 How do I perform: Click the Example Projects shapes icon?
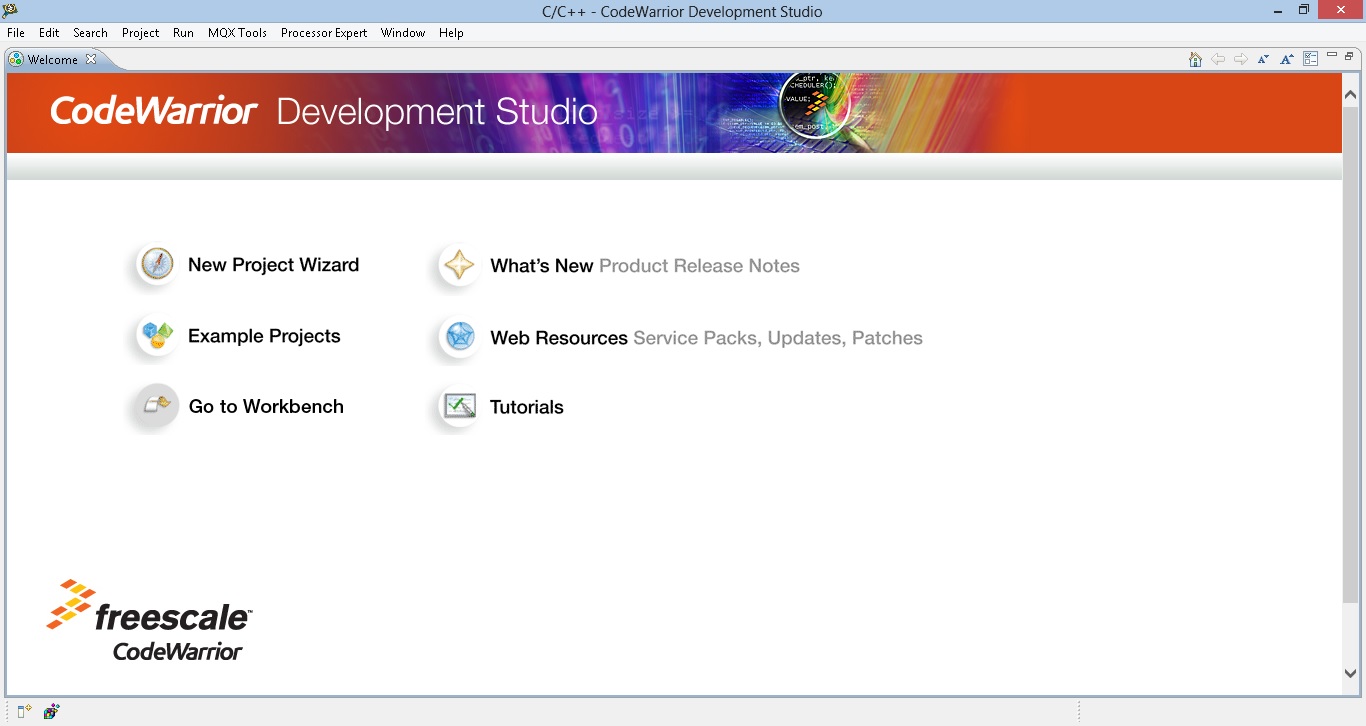(157, 336)
